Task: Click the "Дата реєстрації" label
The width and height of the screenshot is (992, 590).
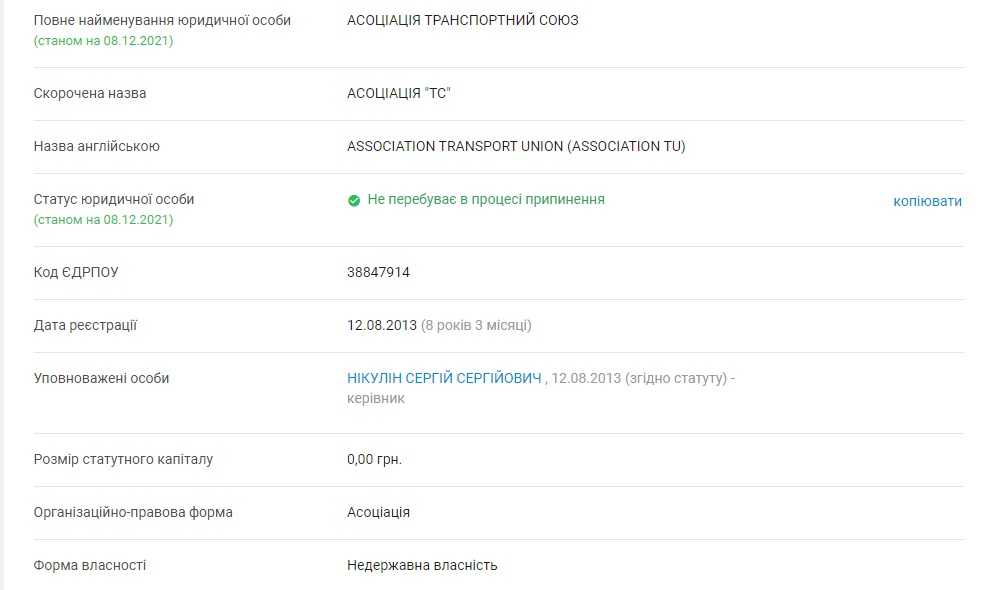Action: [x=86, y=325]
